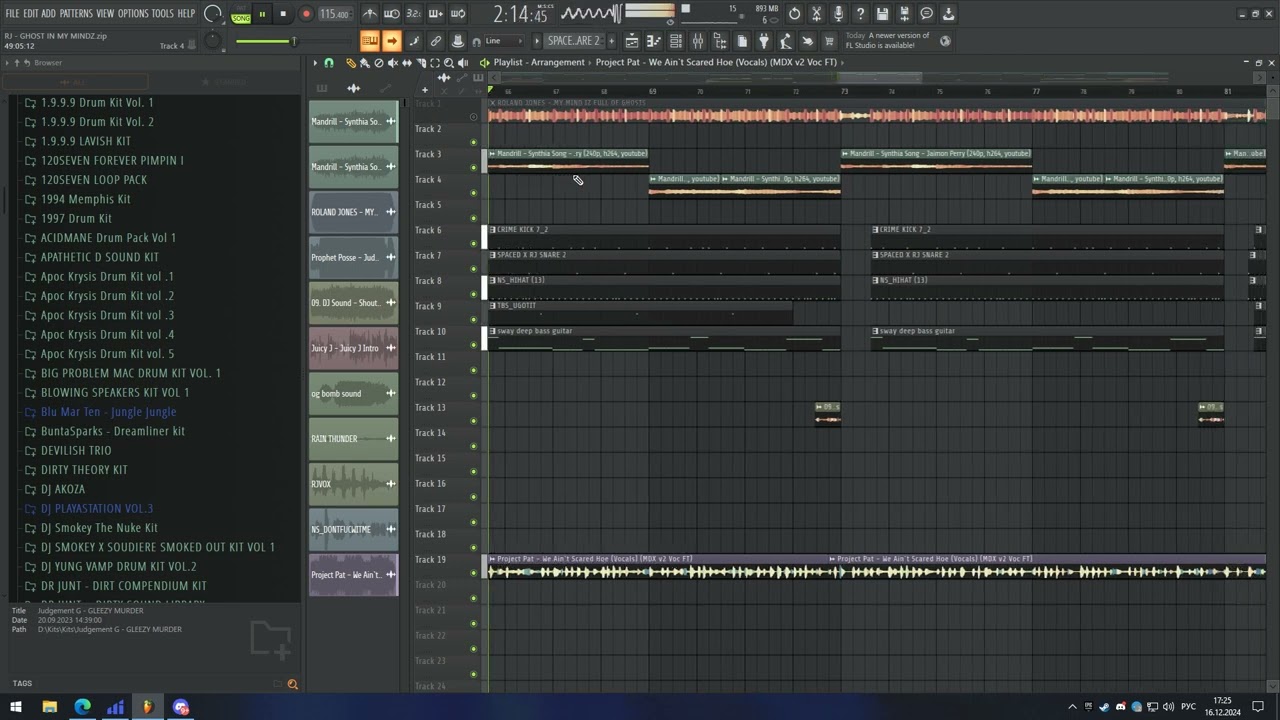Stop playback with the stop button

[283, 14]
